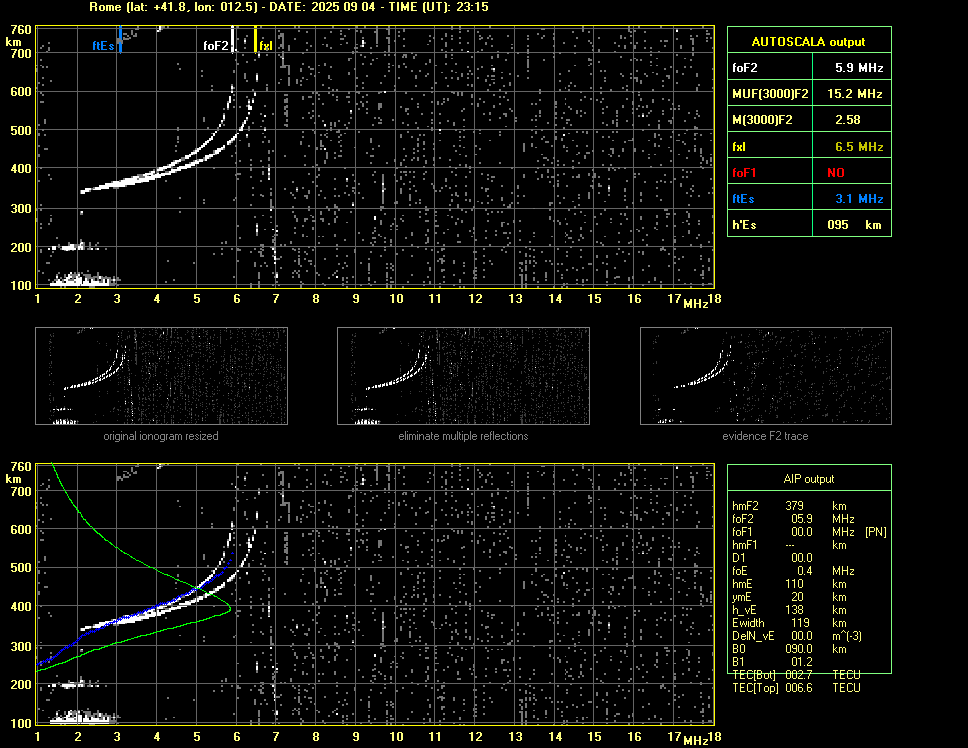
Task: Click the 200 km echo on top ionogram
Action: click(75, 247)
